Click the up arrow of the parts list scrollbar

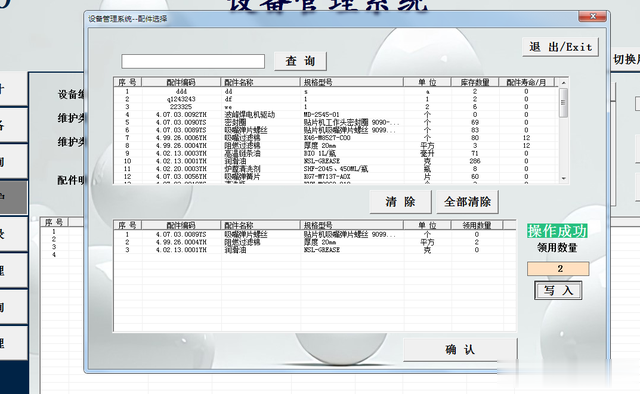(x=564, y=83)
